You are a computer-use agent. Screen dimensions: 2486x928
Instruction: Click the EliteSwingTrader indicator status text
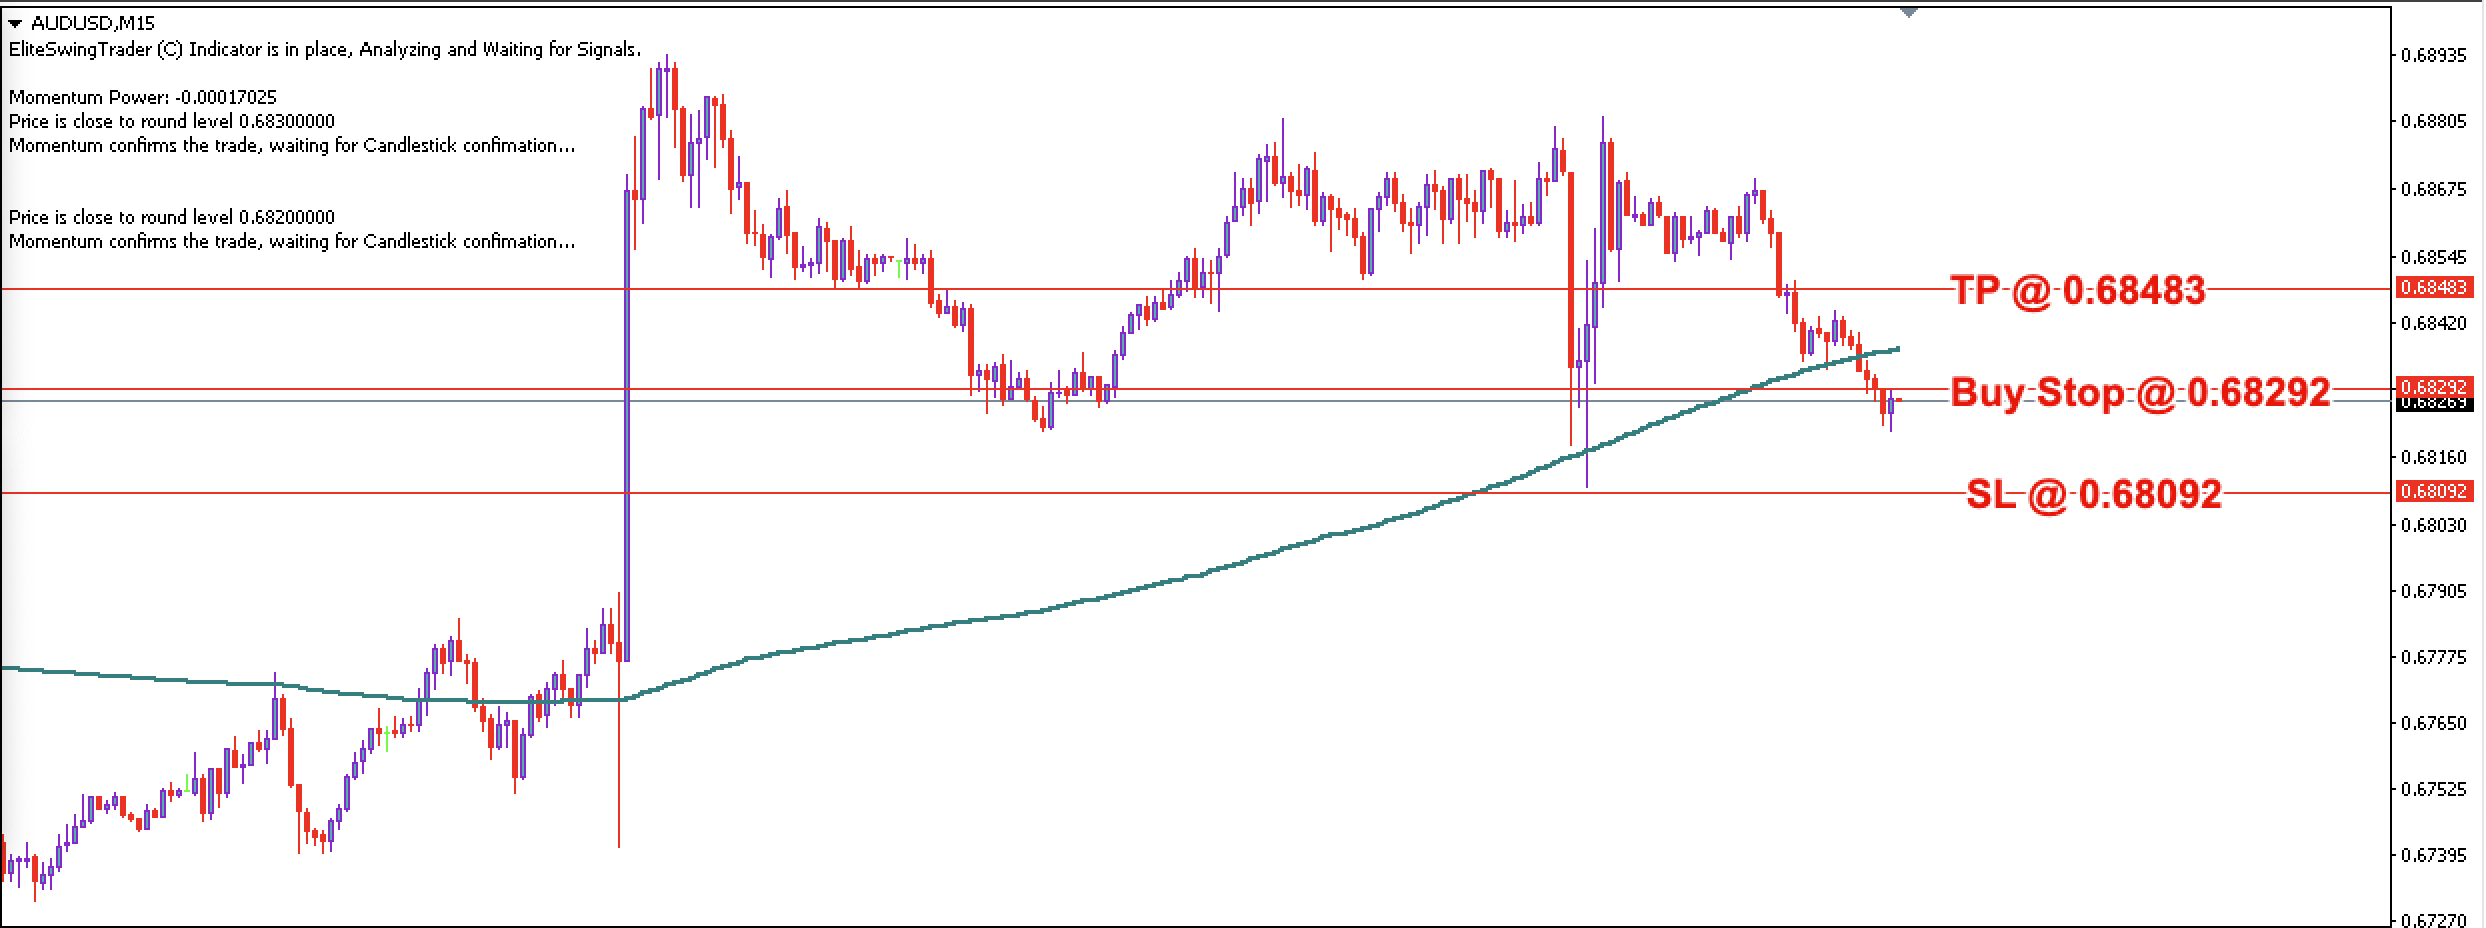[x=320, y=48]
